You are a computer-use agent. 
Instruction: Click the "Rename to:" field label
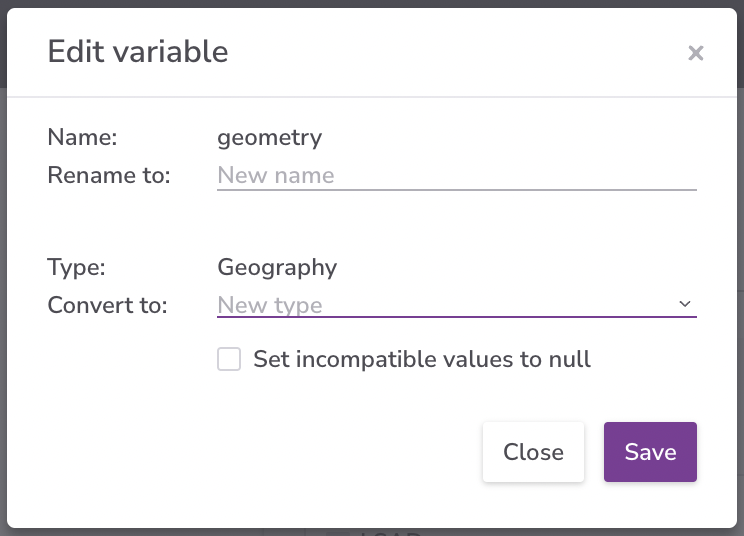point(109,175)
